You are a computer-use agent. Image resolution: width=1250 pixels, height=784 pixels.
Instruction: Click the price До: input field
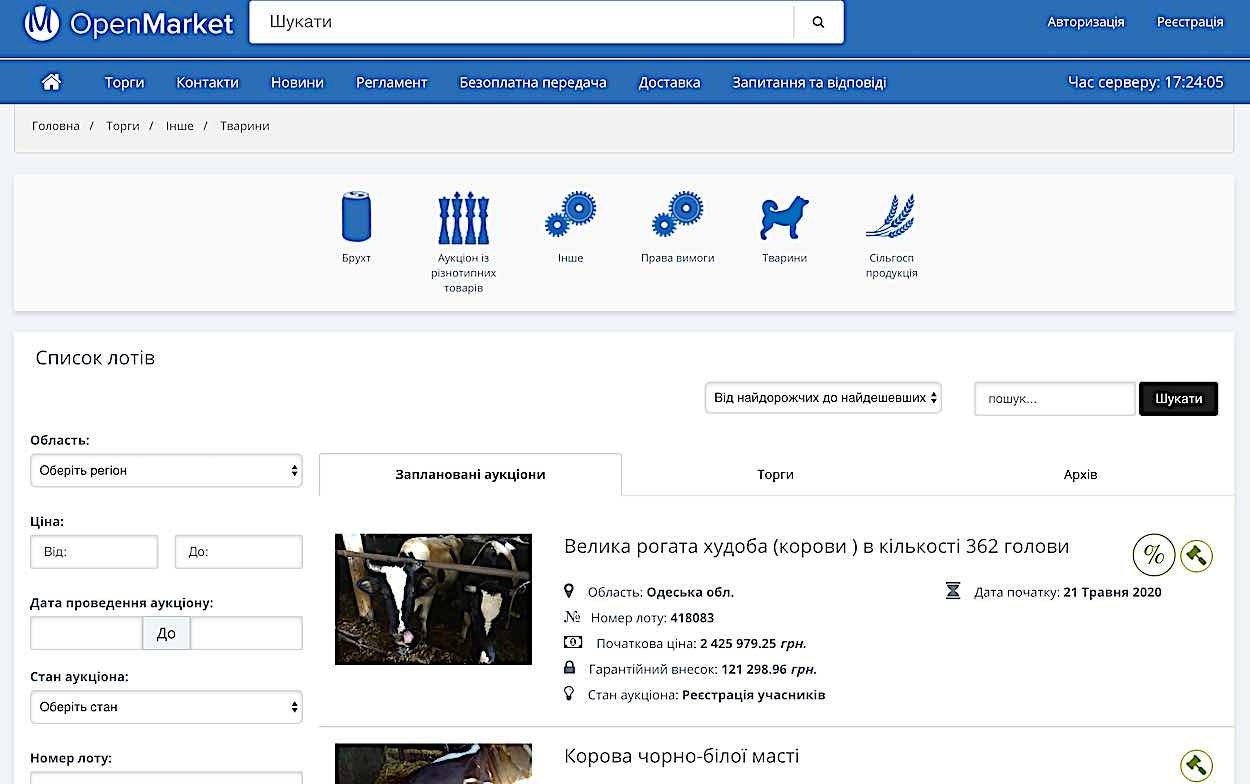point(239,552)
